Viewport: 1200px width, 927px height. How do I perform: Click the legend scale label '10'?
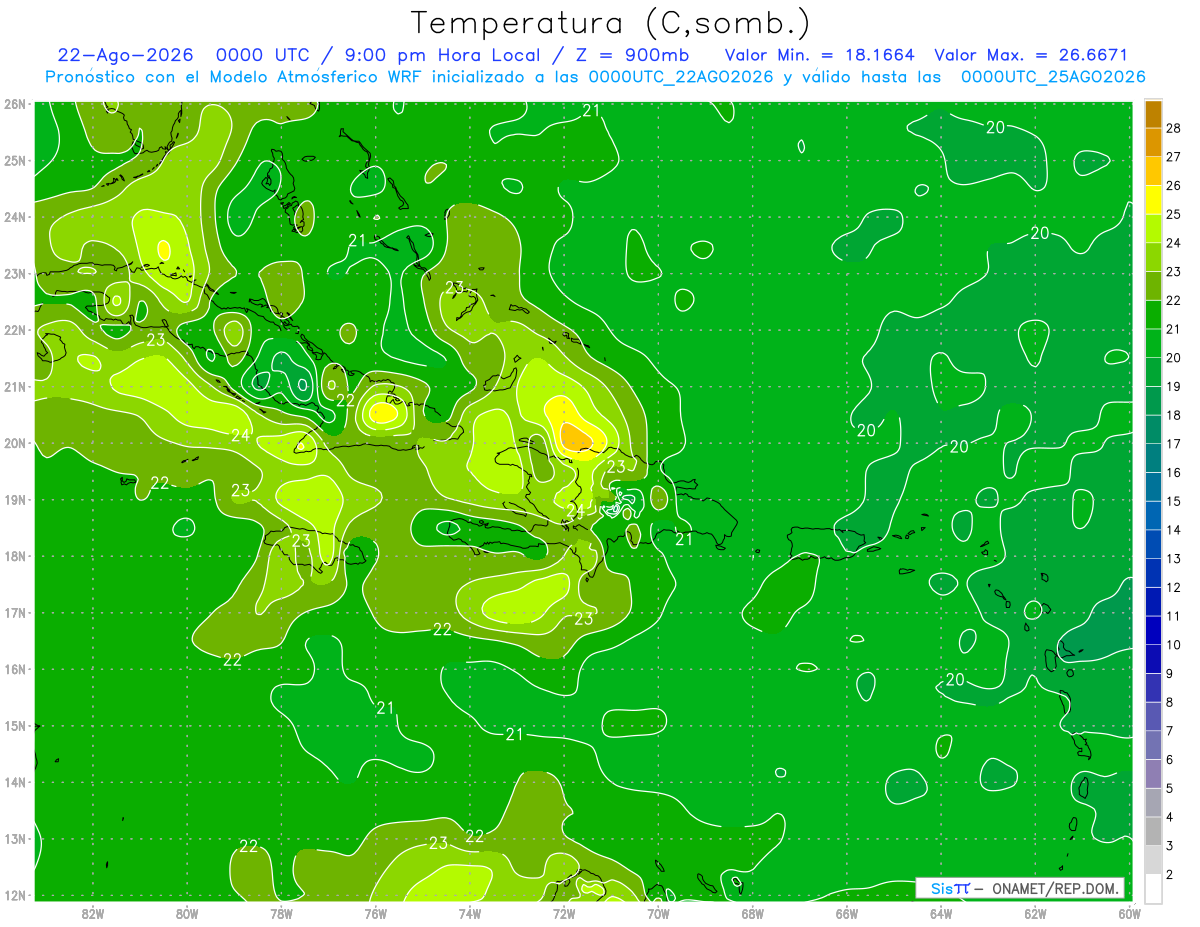pos(1174,645)
